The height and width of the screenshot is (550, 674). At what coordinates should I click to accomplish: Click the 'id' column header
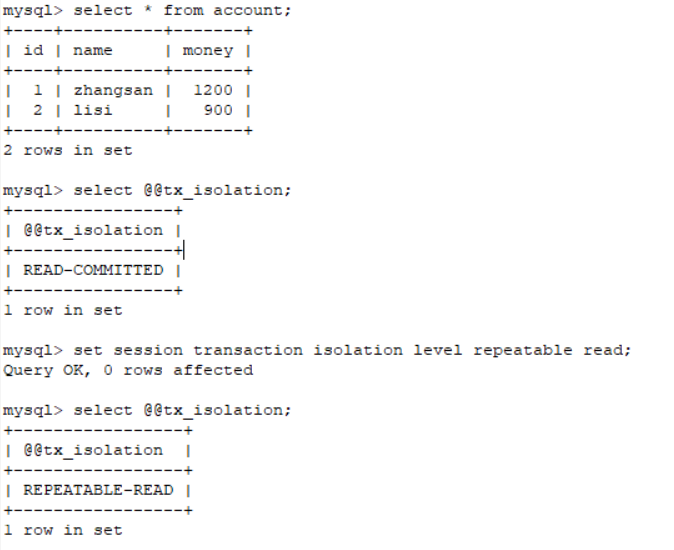click(x=34, y=50)
